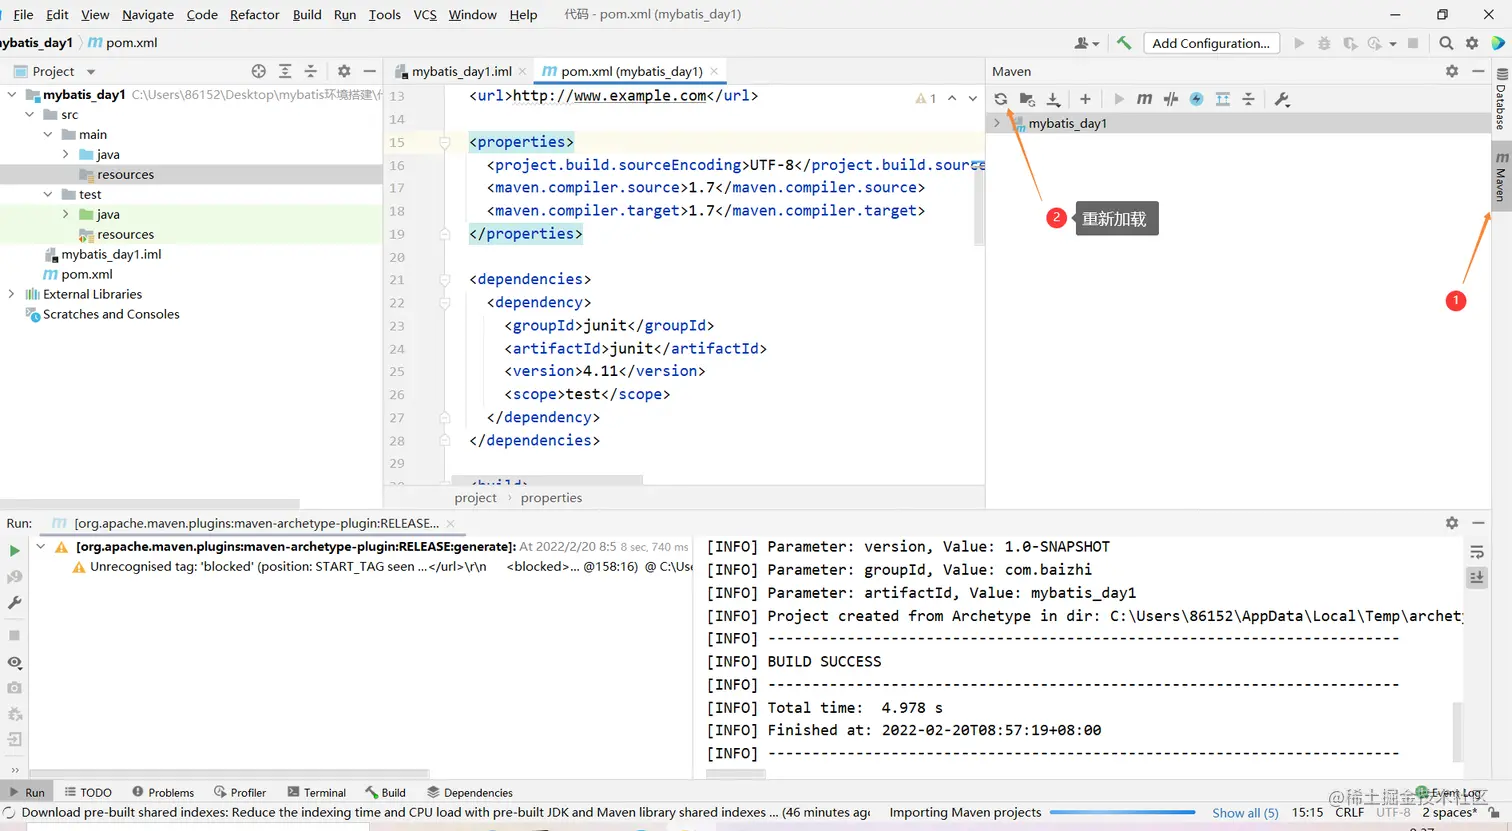Click Reload All Maven Projects icon
Image resolution: width=1512 pixels, height=831 pixels.
[x=1000, y=99]
